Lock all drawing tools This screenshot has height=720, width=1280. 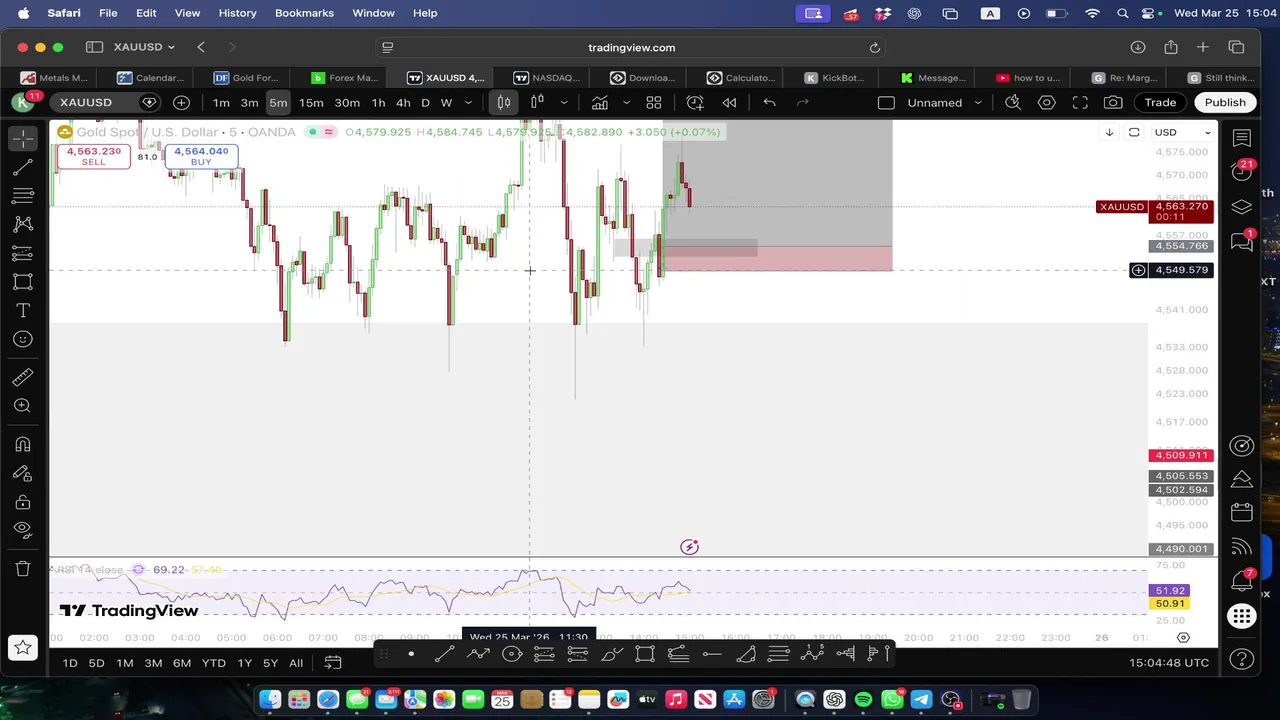23,502
